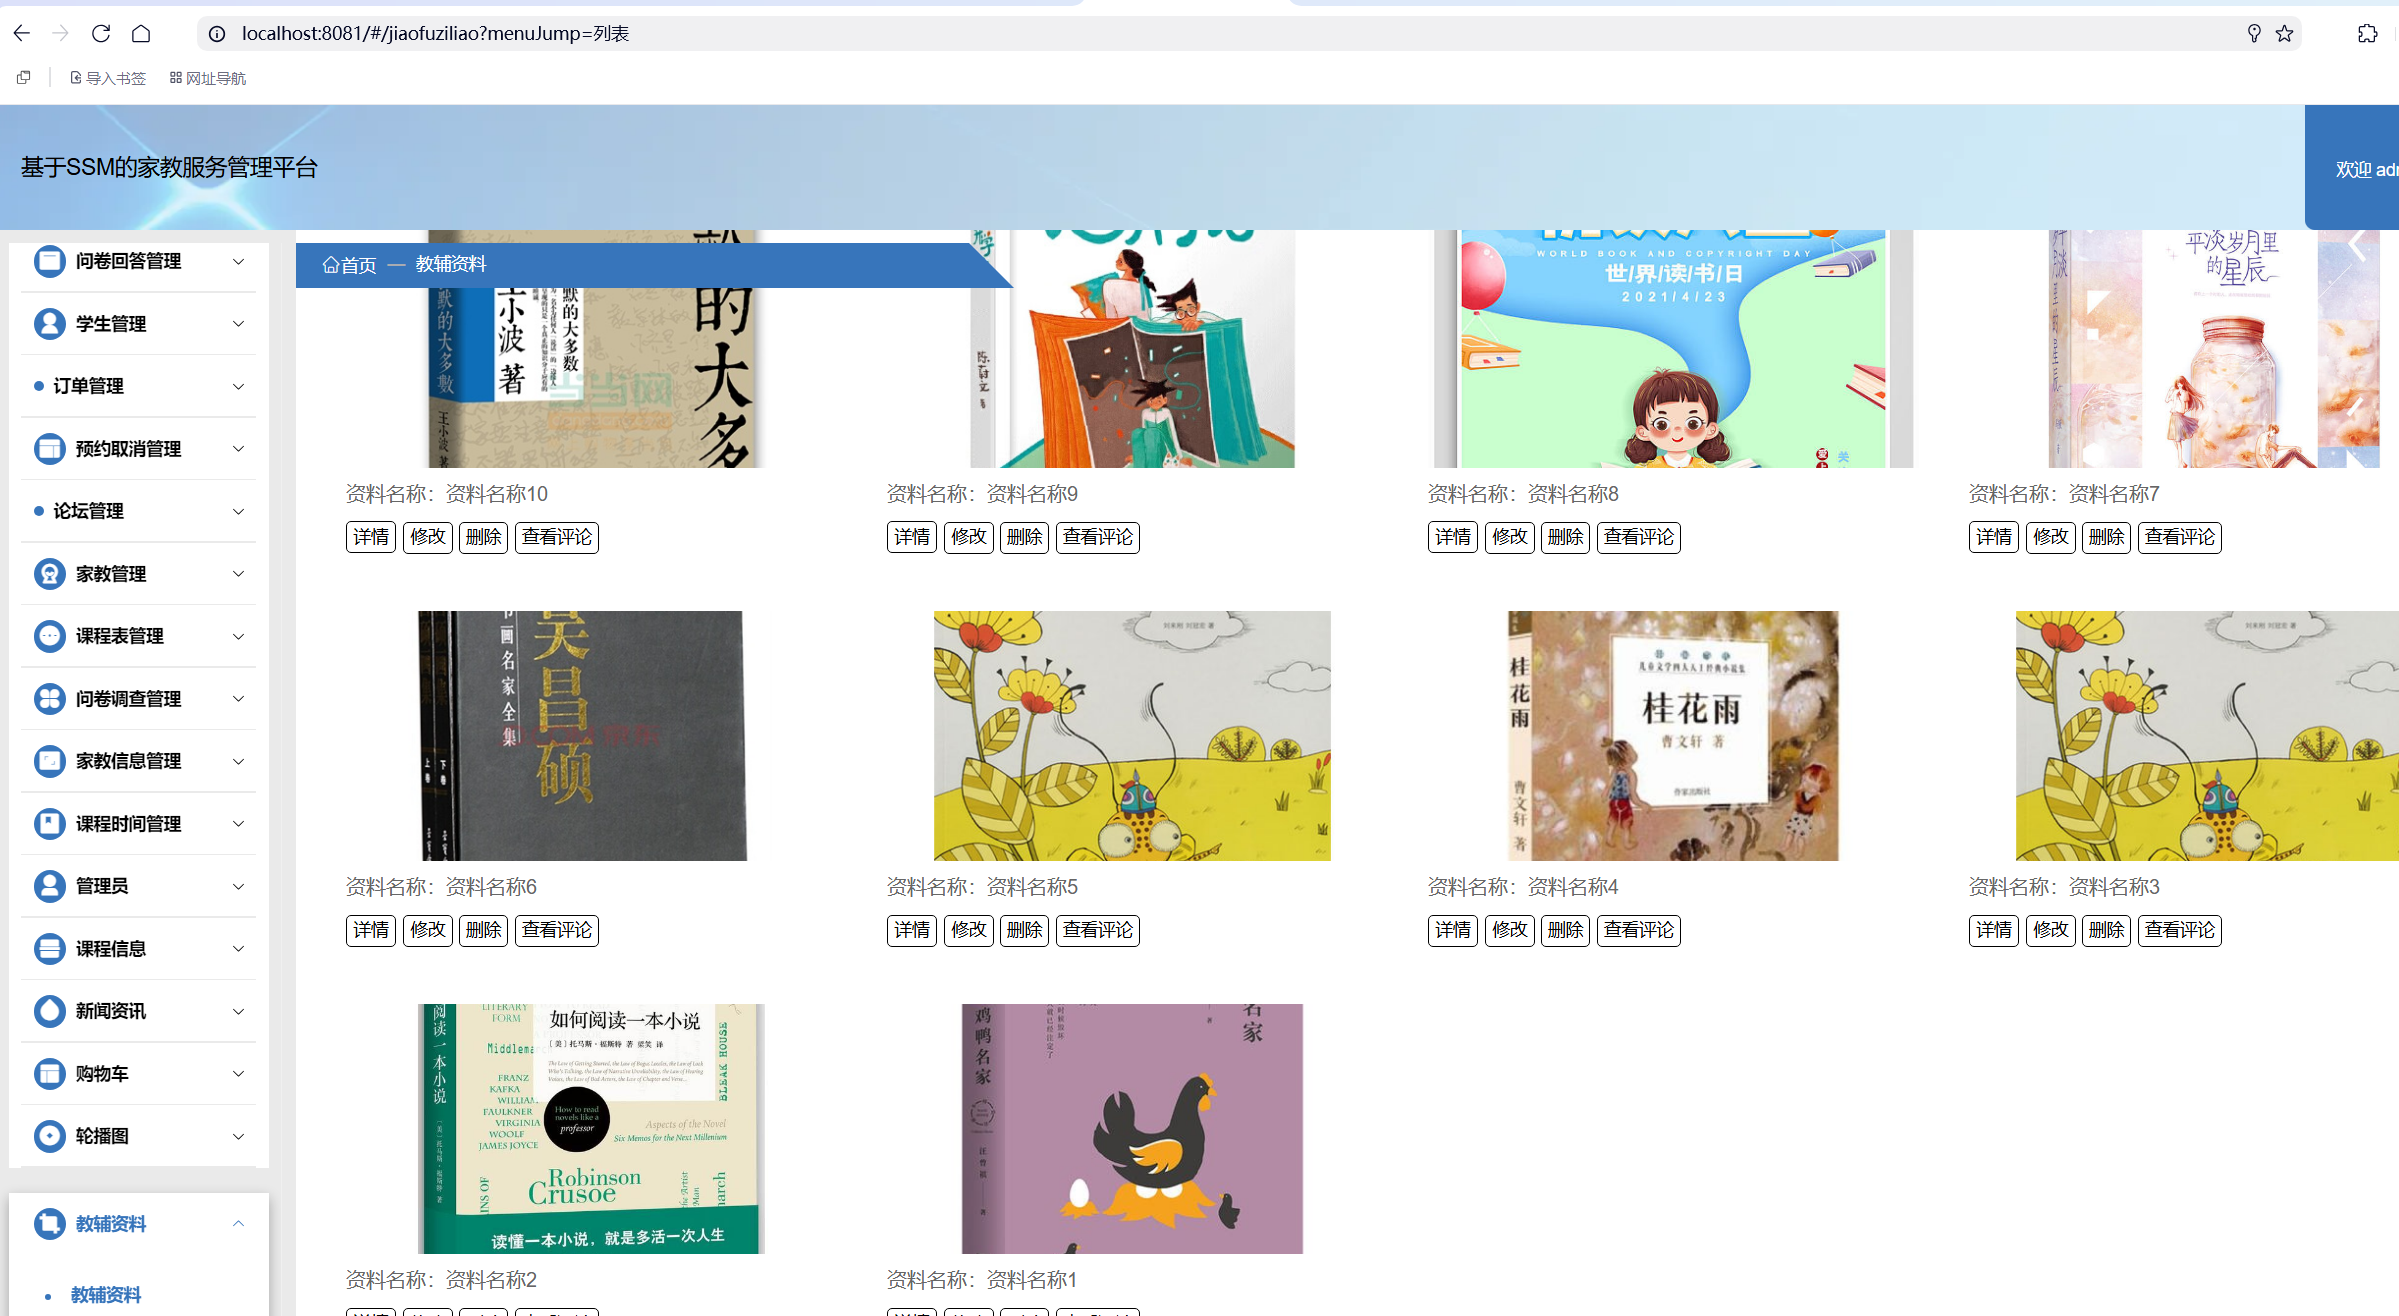Click the 桂花雨 book cover thumbnail
2399x1316 pixels.
(1672, 735)
